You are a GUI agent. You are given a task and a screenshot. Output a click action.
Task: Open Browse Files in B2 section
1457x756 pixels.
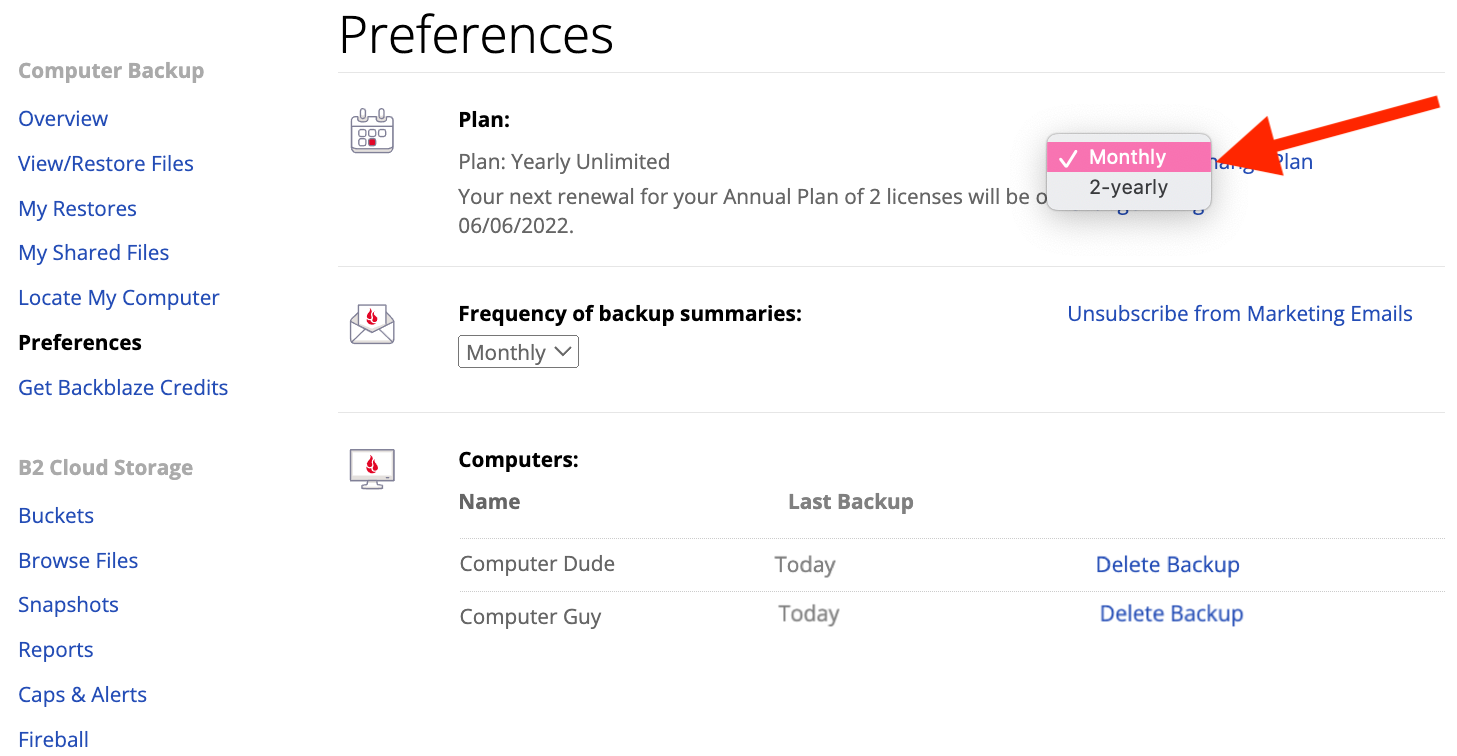pyautogui.click(x=78, y=561)
